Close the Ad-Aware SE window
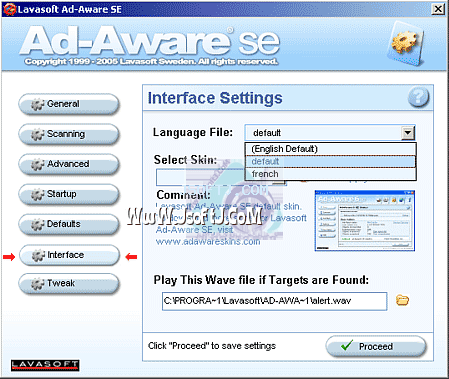 (438, 9)
